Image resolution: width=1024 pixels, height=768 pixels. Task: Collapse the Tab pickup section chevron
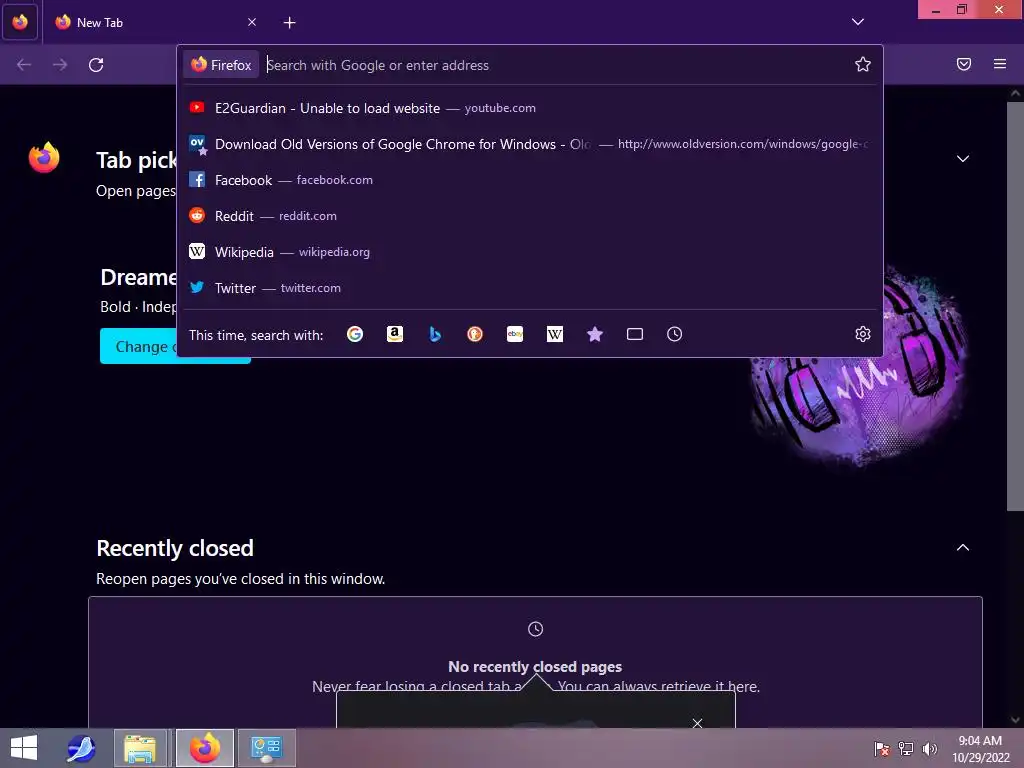pyautogui.click(x=963, y=159)
